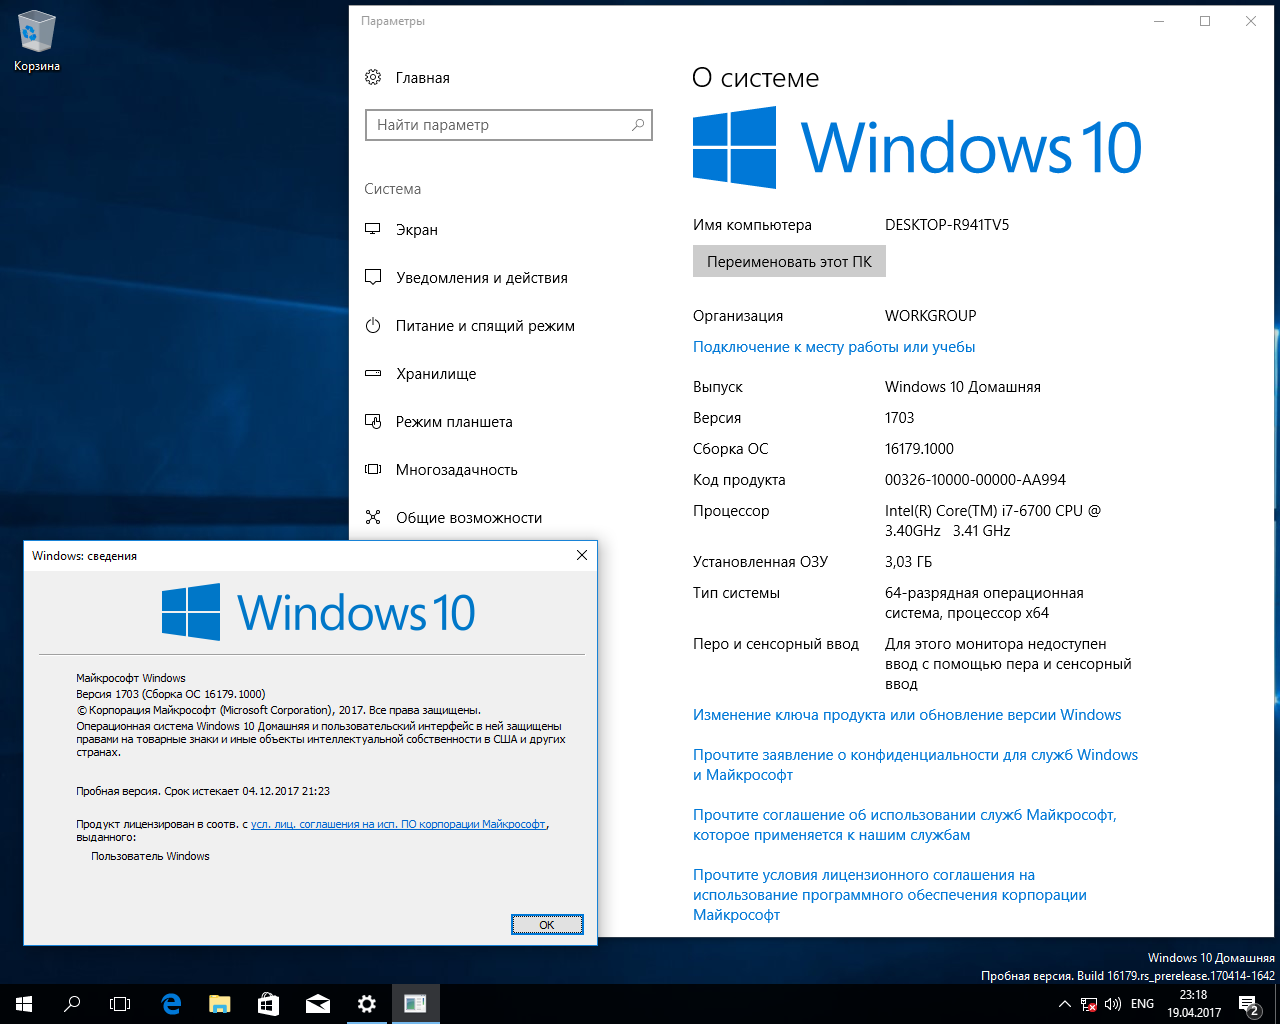Screen dimensions: 1280x1024
Task: Click the power icon for Питание и спящий режим
Action: click(373, 325)
